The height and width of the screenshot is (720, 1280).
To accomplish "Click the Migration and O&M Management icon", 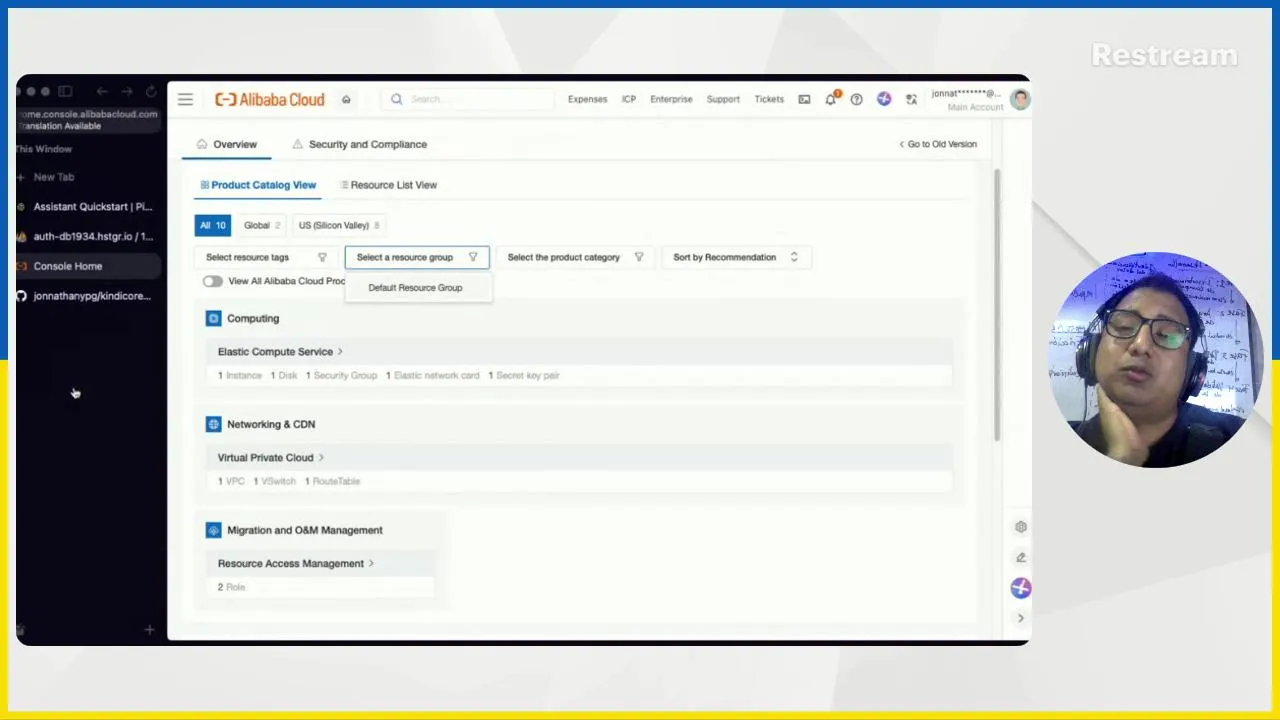I will click(213, 530).
